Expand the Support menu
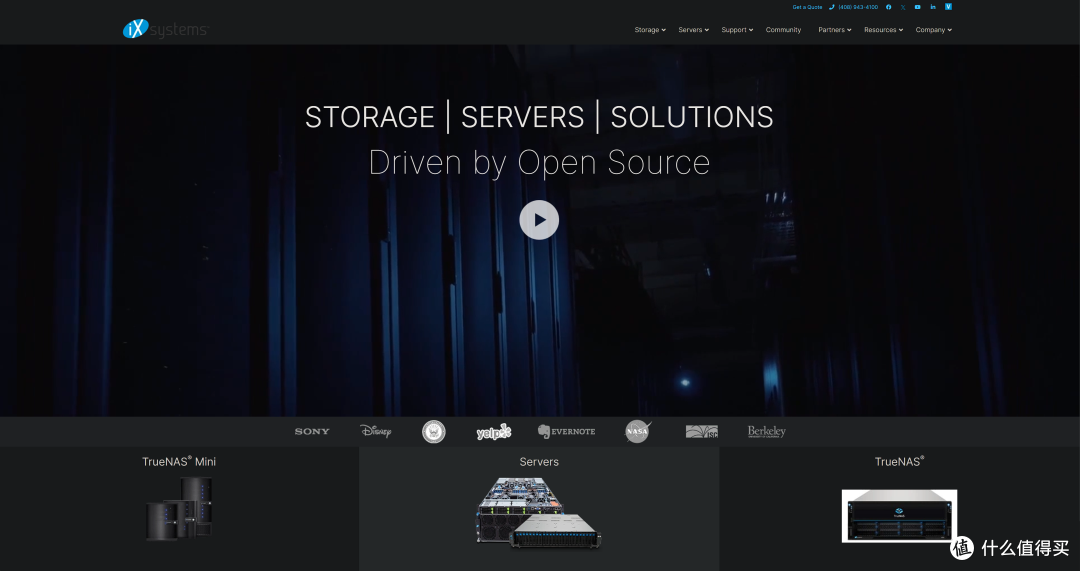 coord(737,30)
